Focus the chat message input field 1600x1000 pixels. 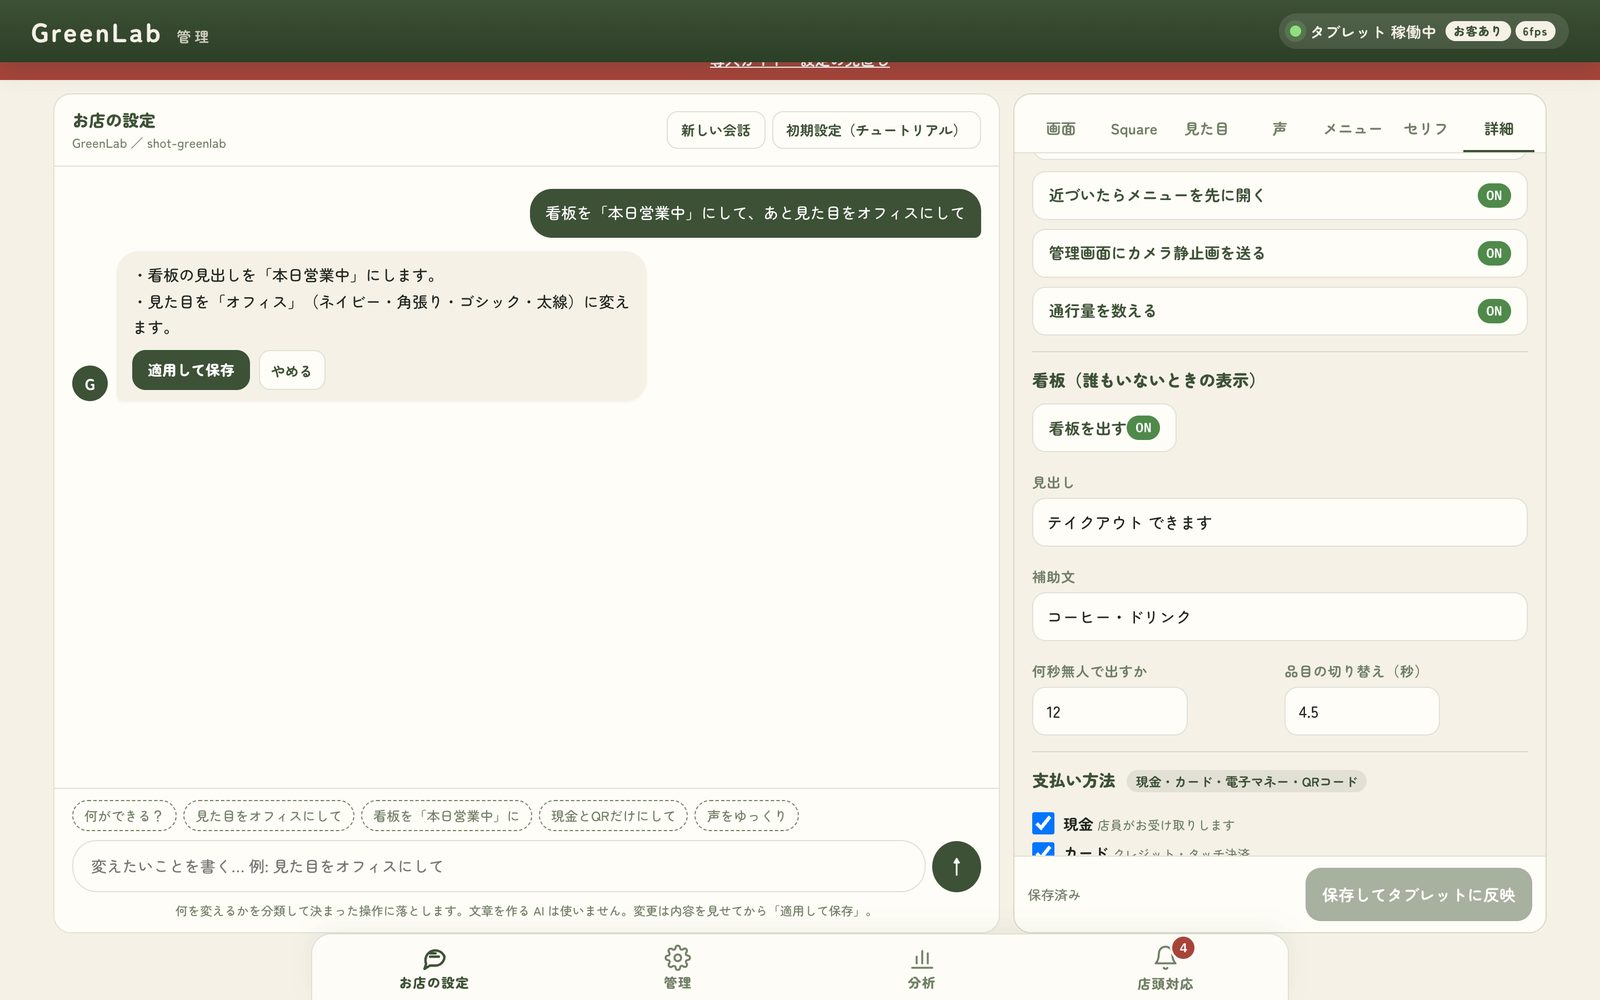pos(498,866)
